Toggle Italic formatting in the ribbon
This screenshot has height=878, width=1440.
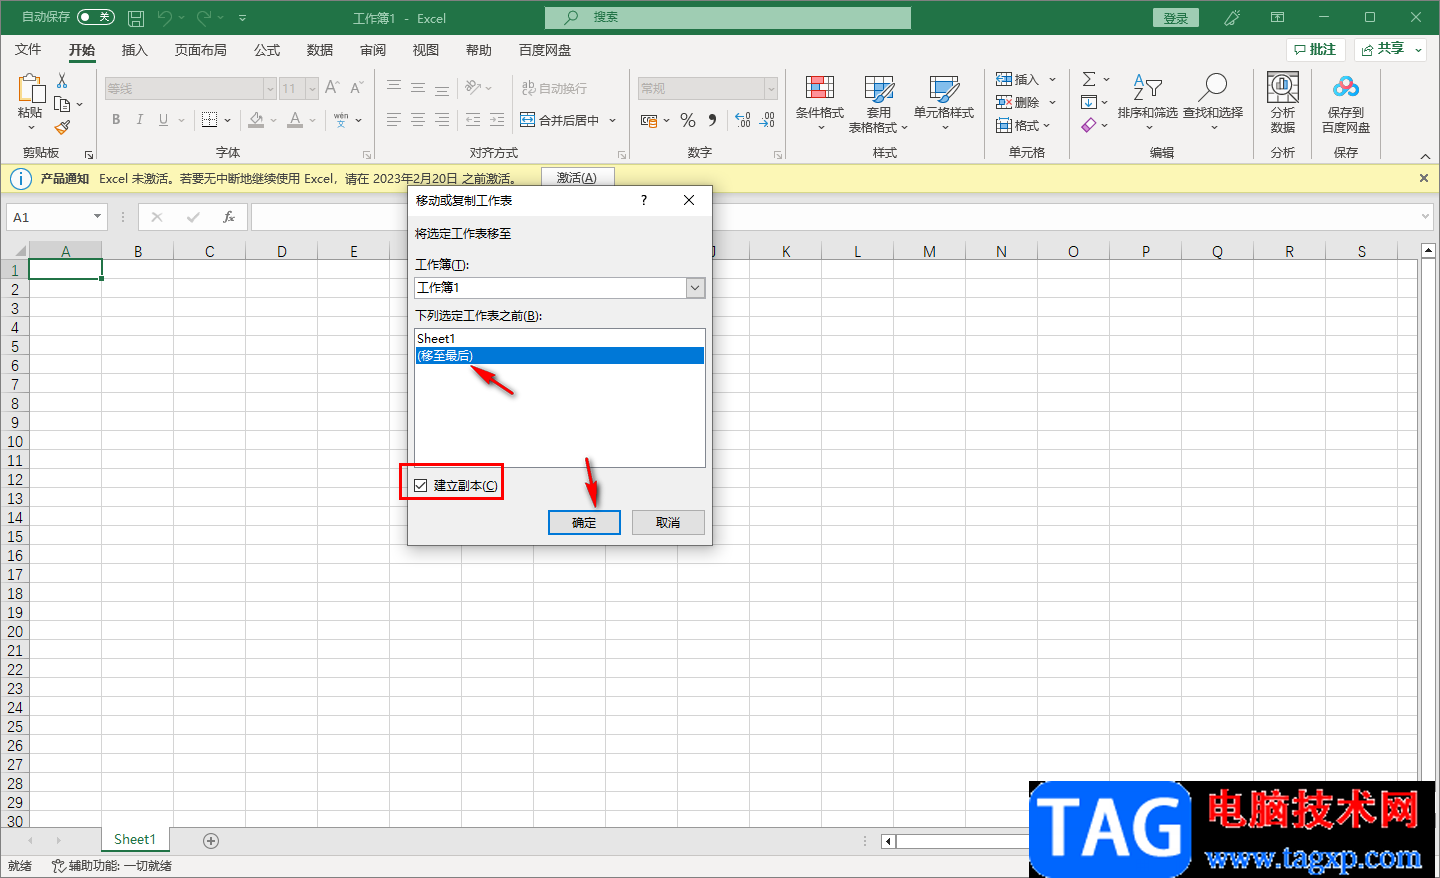coord(139,120)
